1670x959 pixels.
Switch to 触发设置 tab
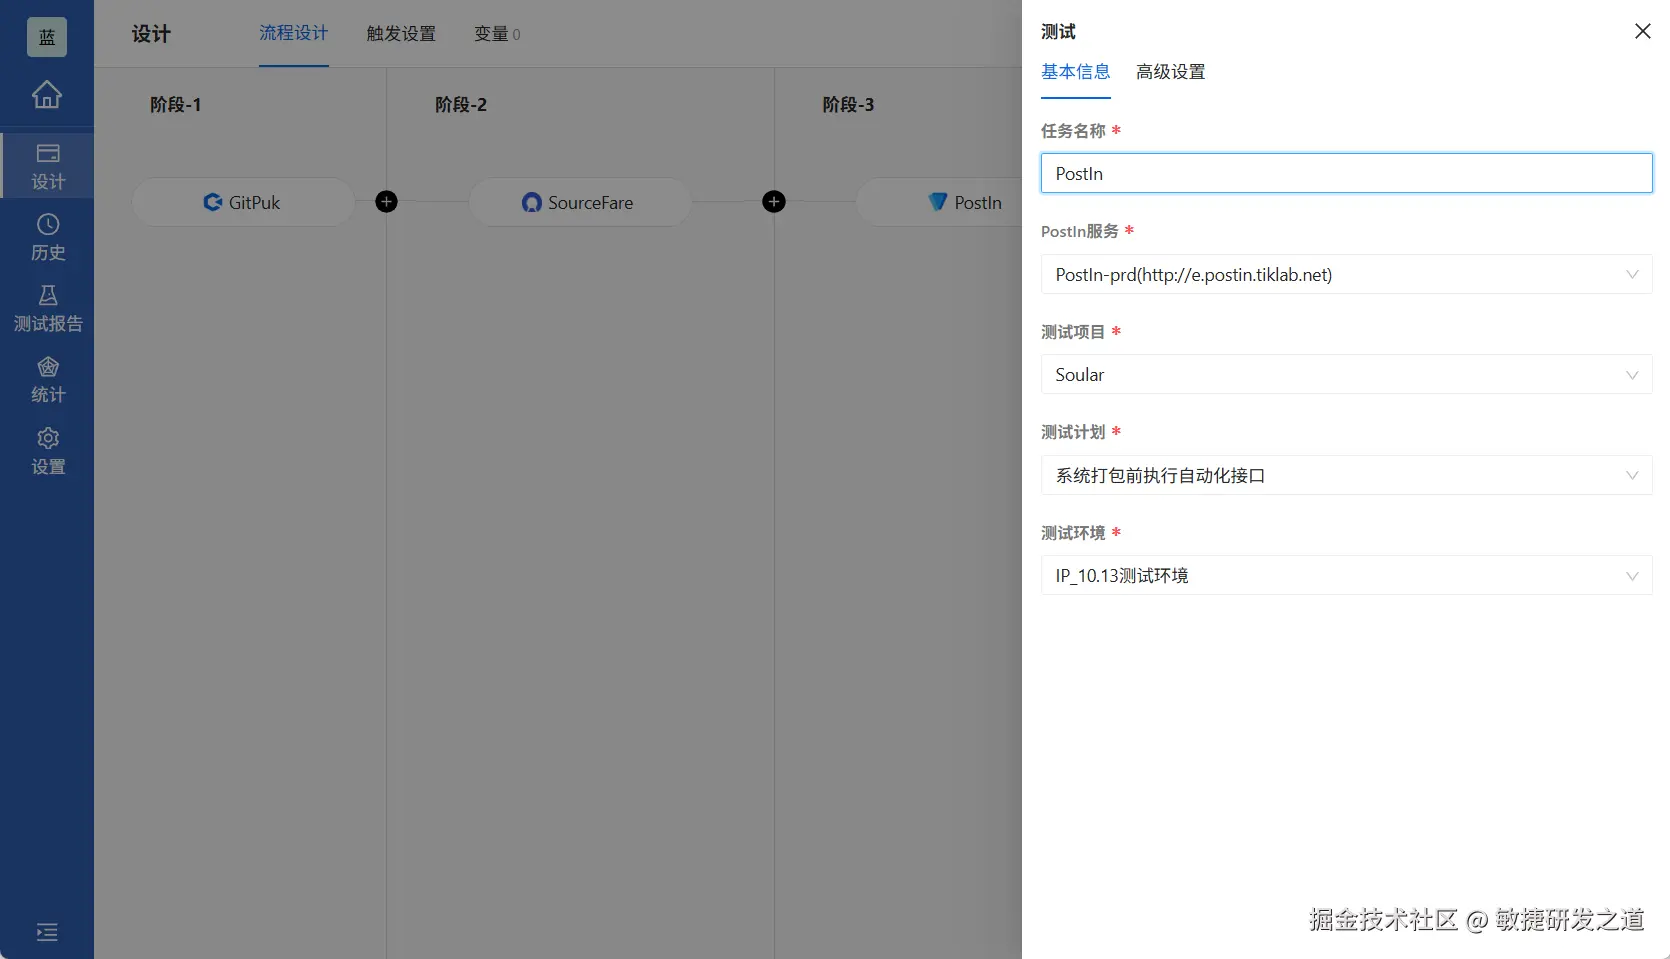(401, 33)
